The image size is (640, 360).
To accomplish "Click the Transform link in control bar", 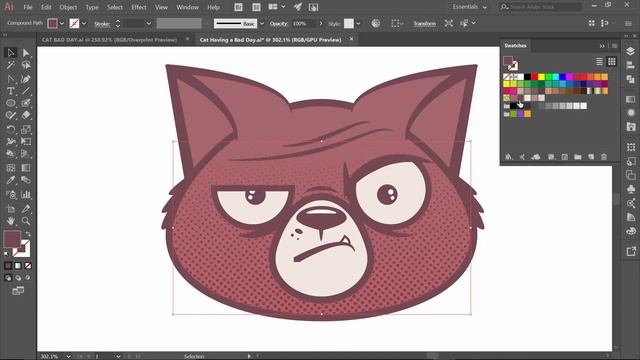I will coord(424,24).
